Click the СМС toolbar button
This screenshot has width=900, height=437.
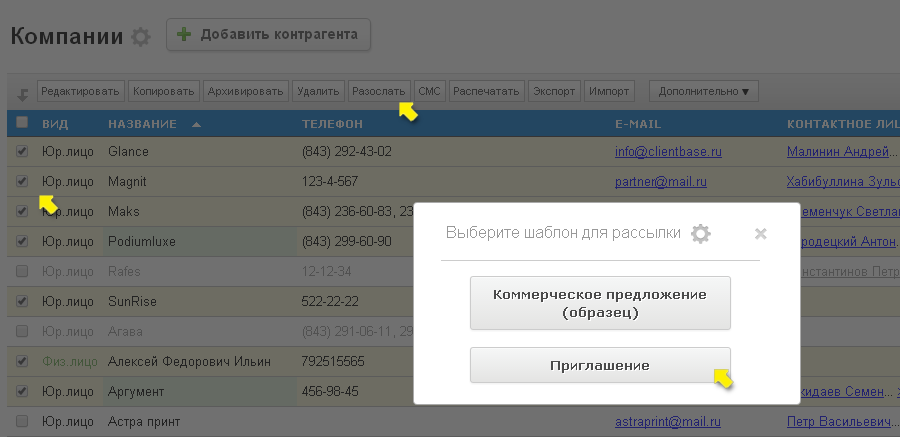pyautogui.click(x=429, y=92)
